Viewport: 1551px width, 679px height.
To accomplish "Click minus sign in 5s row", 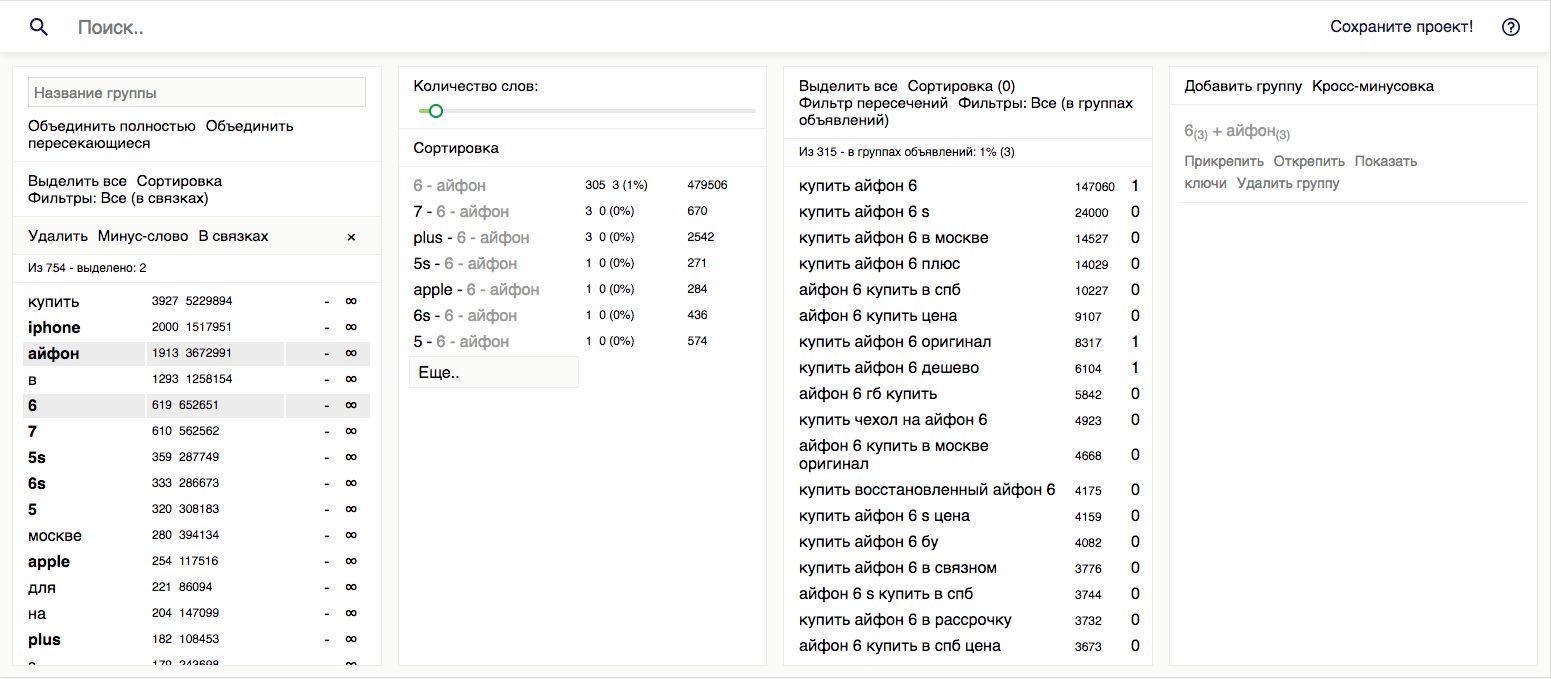I will pyautogui.click(x=326, y=457).
